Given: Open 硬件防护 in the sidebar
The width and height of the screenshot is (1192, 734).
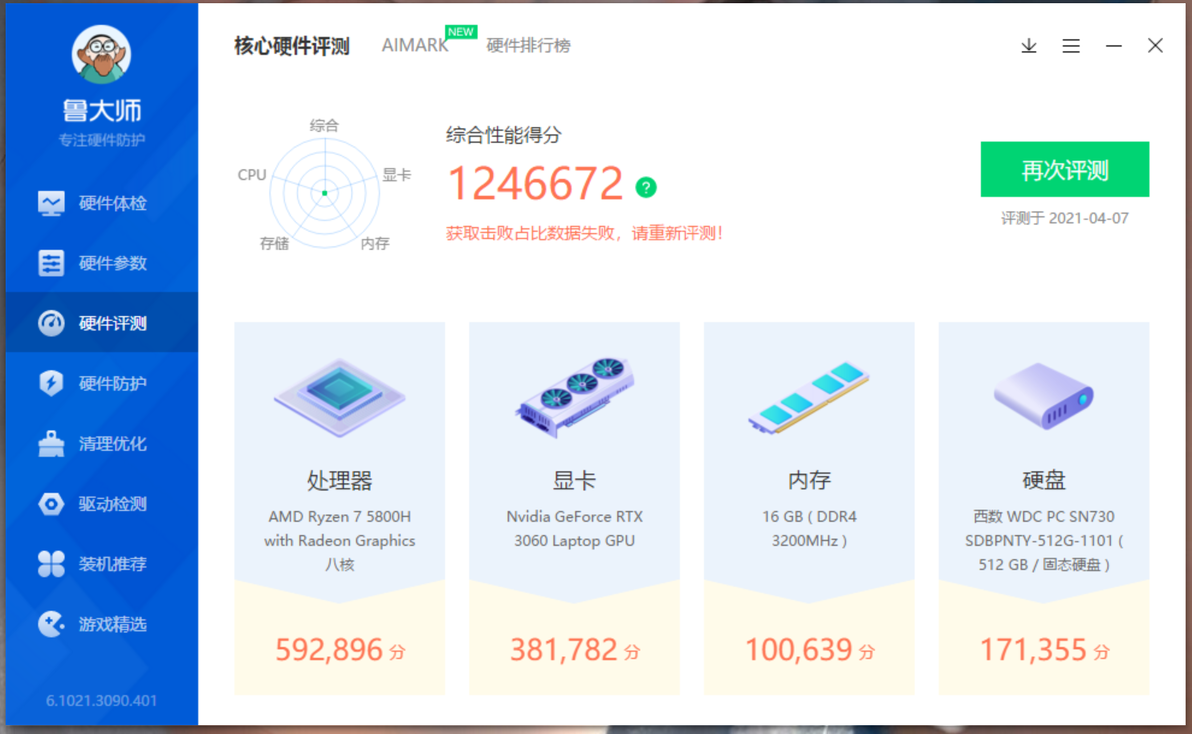Looking at the screenshot, I should 102,383.
